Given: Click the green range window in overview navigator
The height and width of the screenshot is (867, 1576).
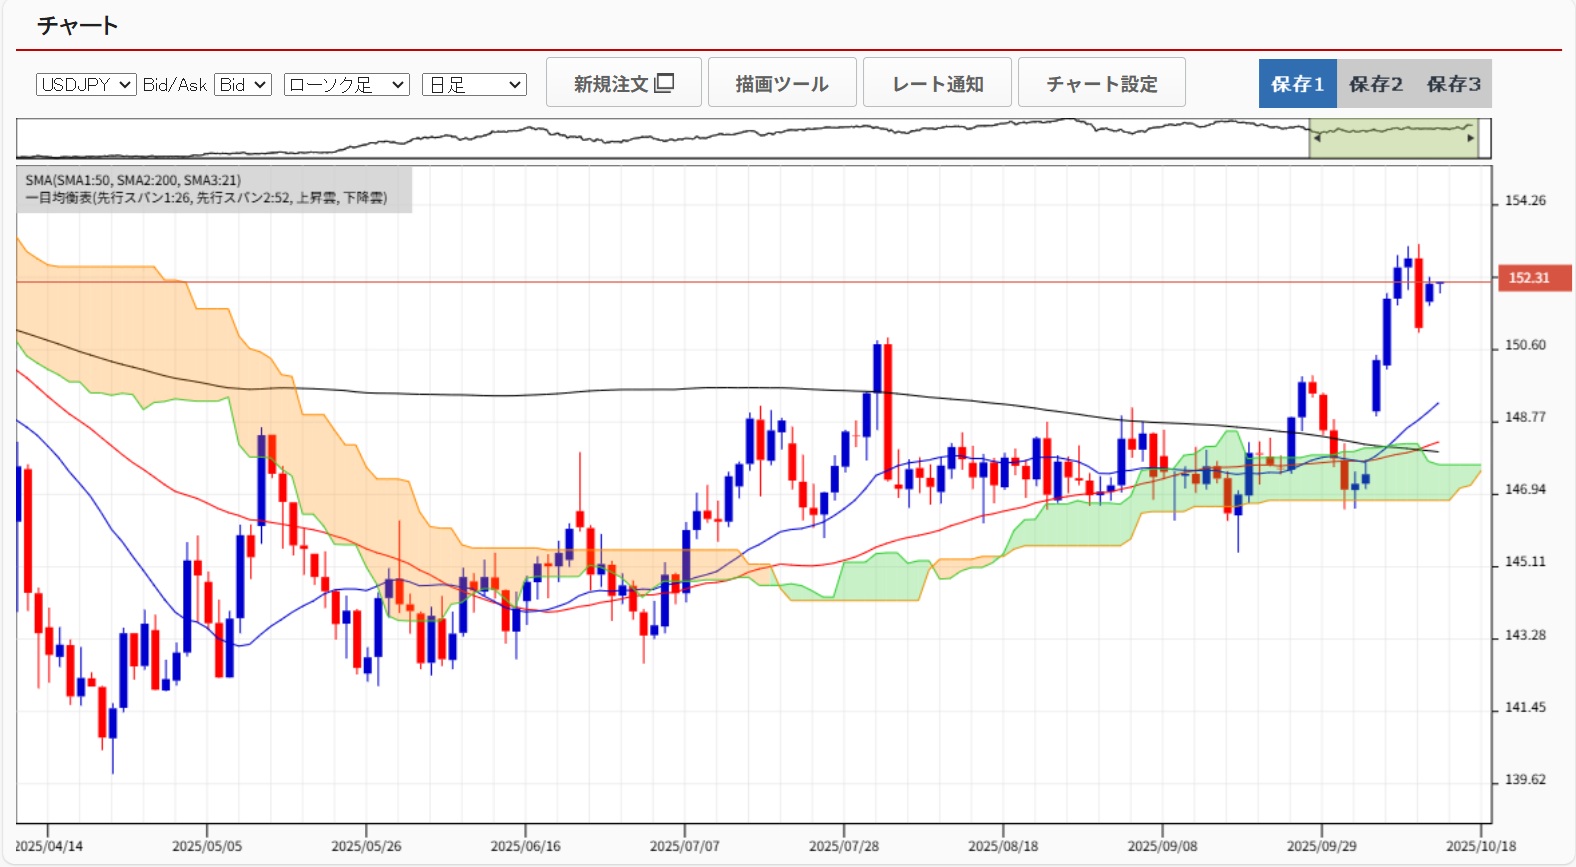Looking at the screenshot, I should pyautogui.click(x=1394, y=139).
